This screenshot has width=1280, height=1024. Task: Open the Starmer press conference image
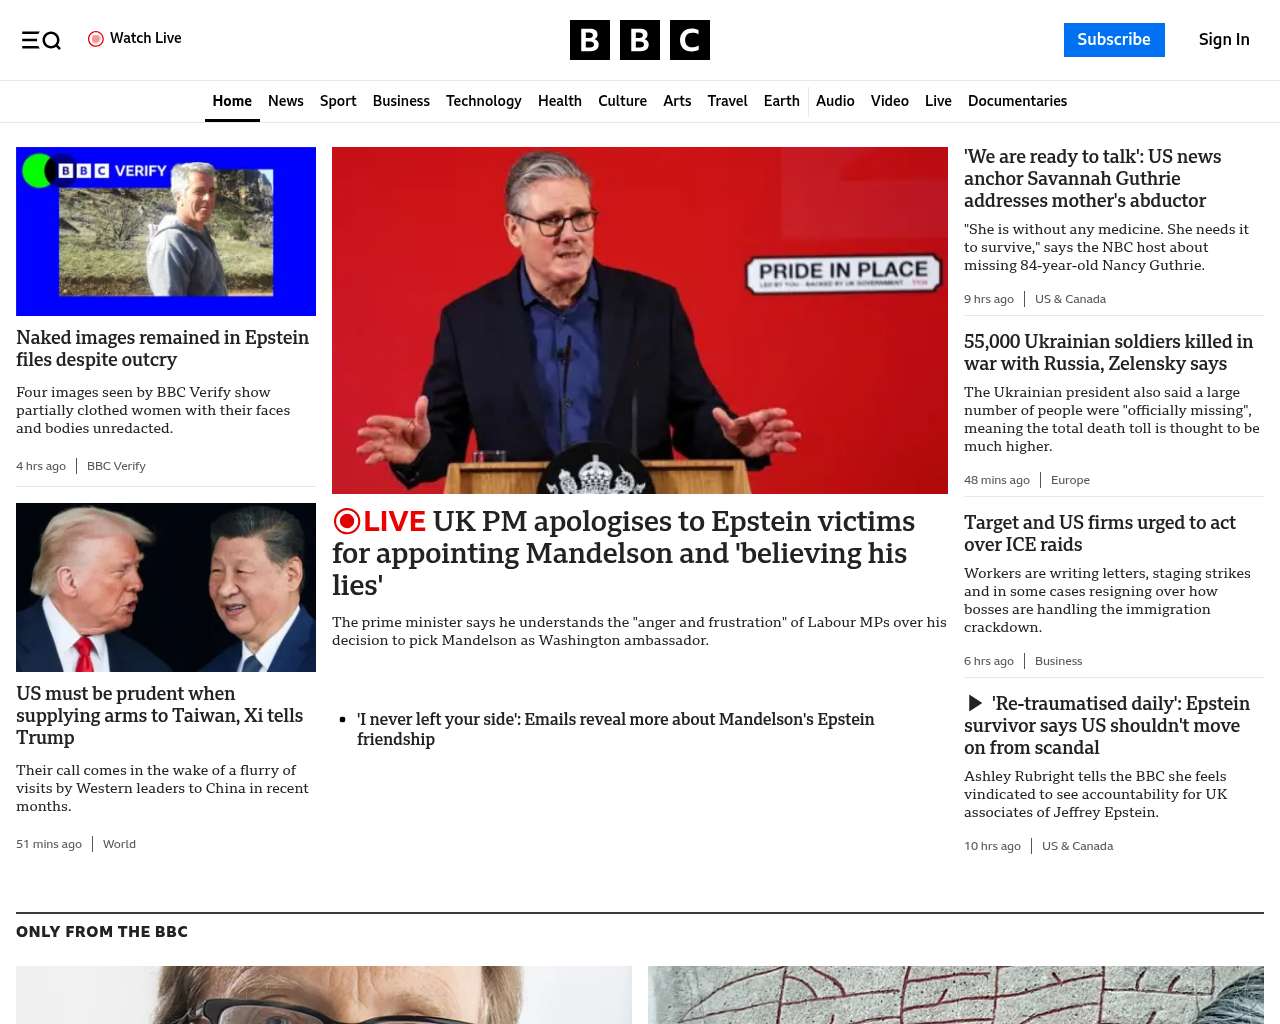pyautogui.click(x=640, y=320)
